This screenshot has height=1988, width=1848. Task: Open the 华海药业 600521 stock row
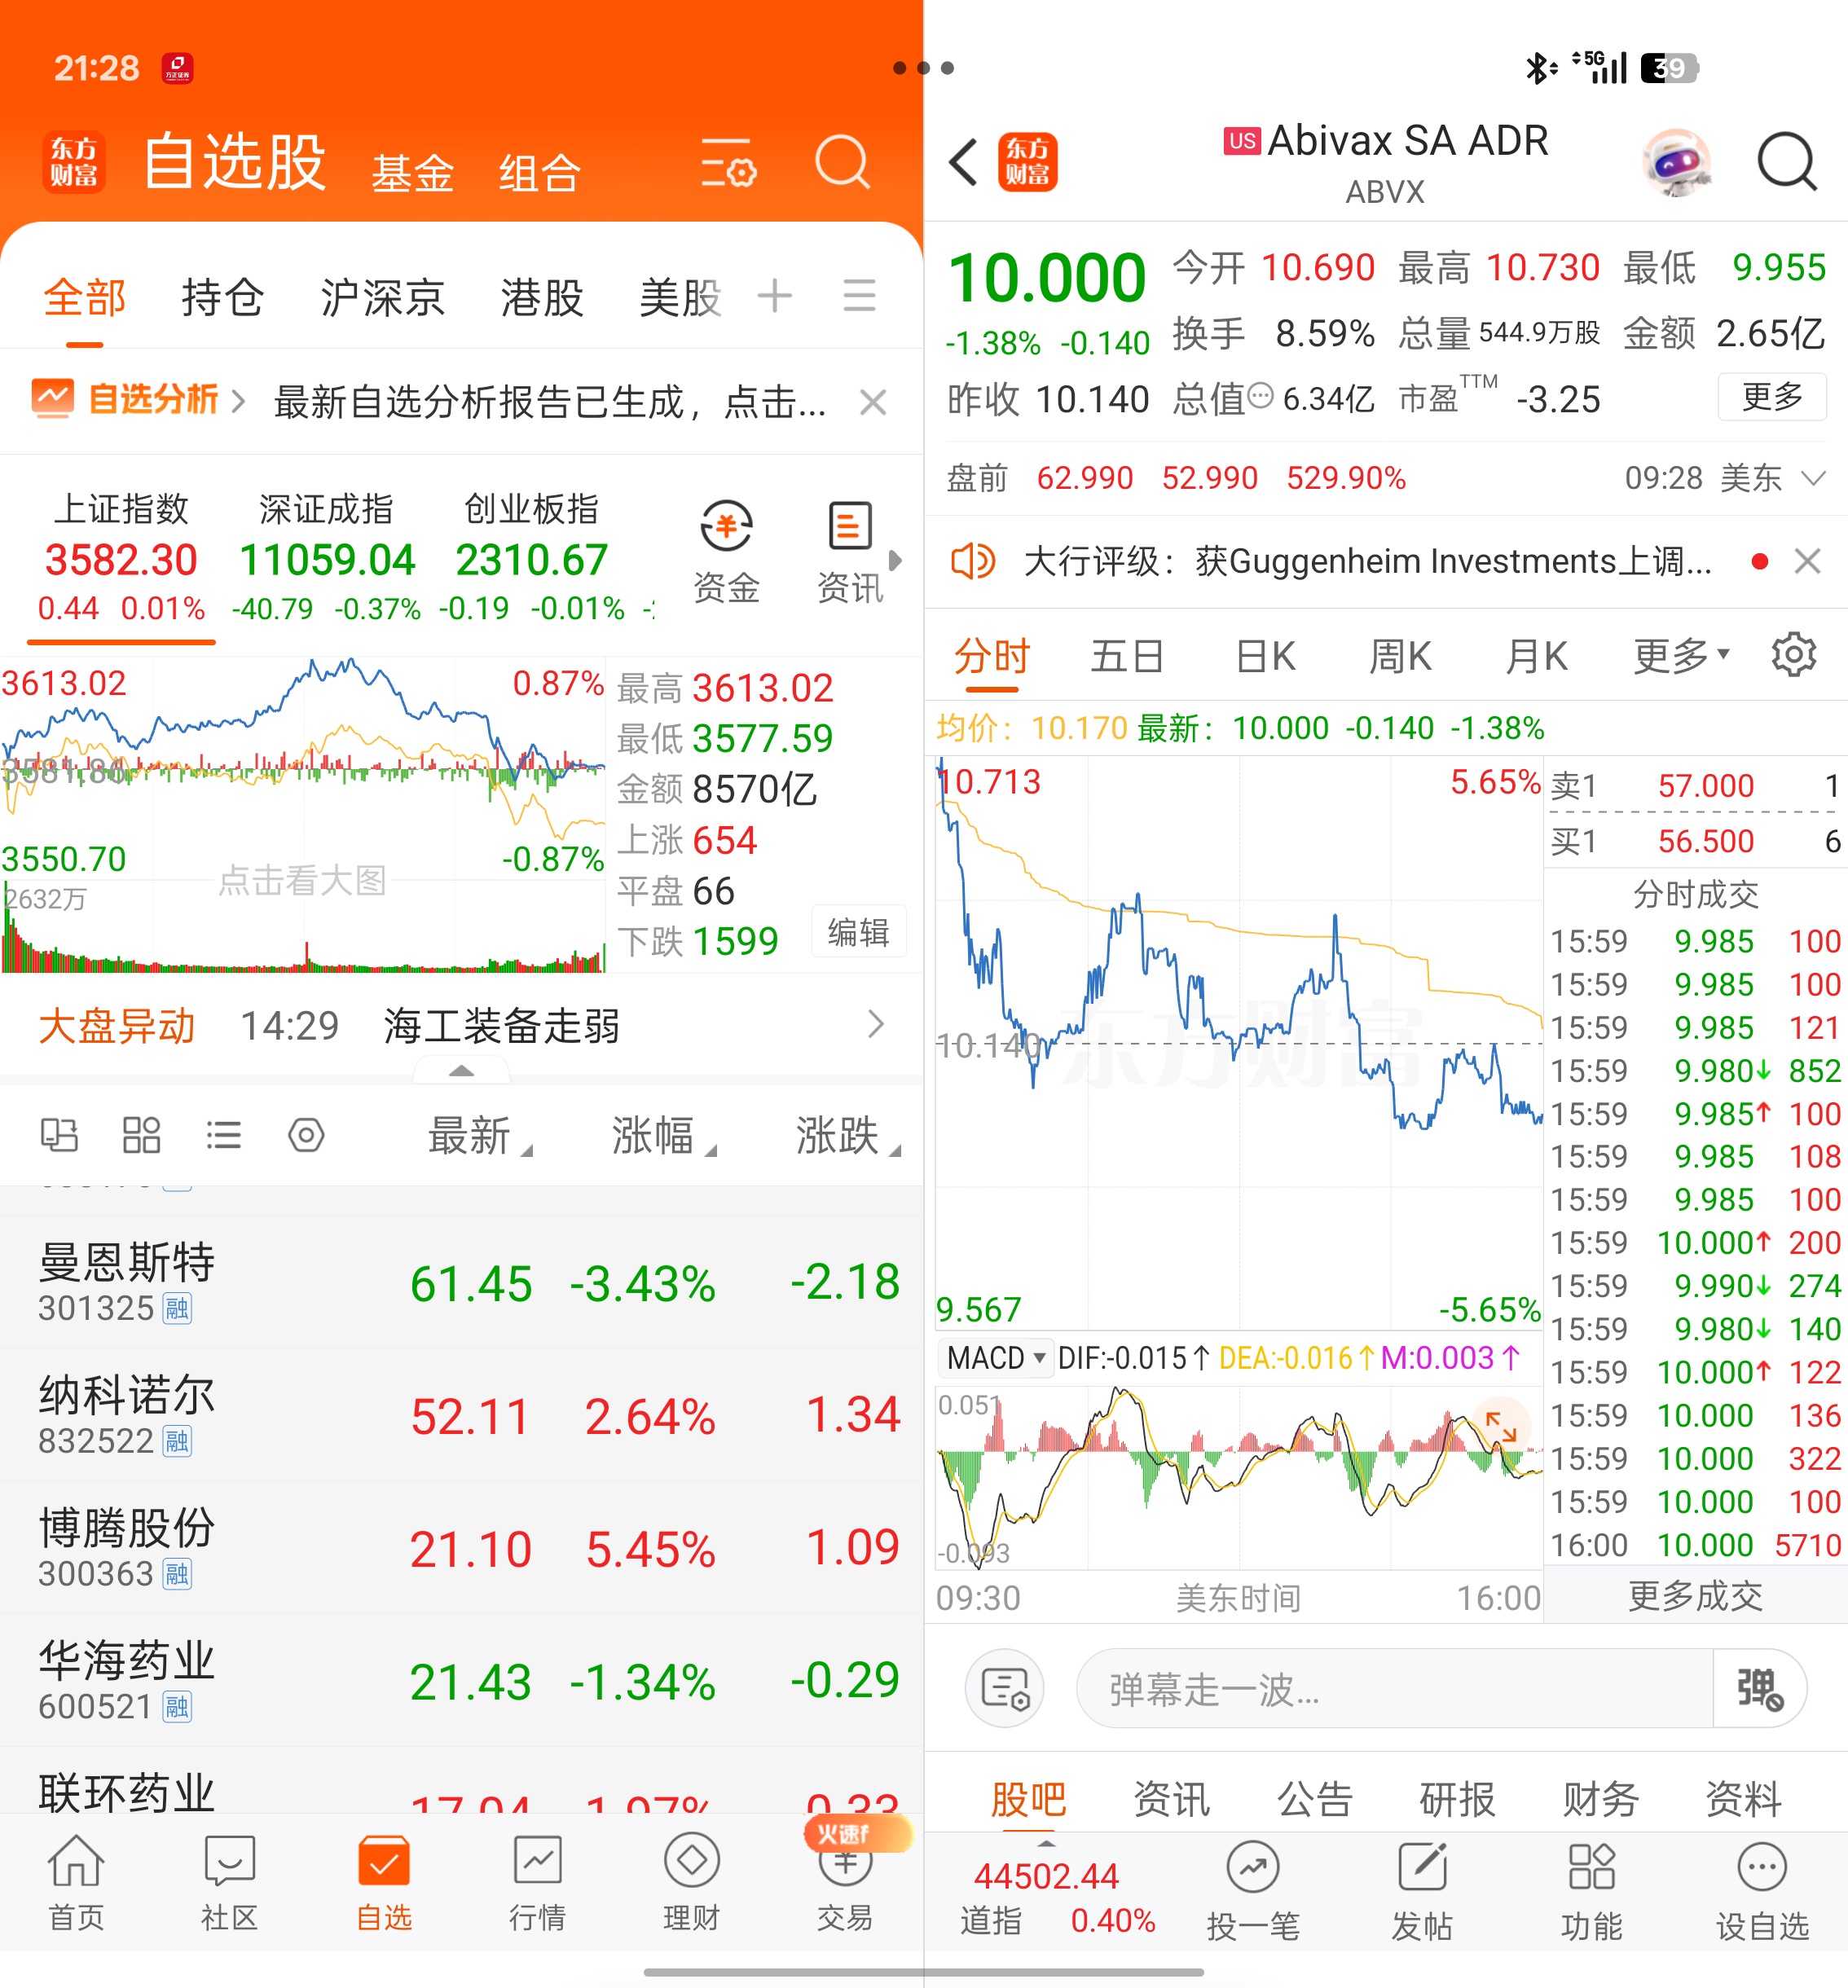point(461,1680)
